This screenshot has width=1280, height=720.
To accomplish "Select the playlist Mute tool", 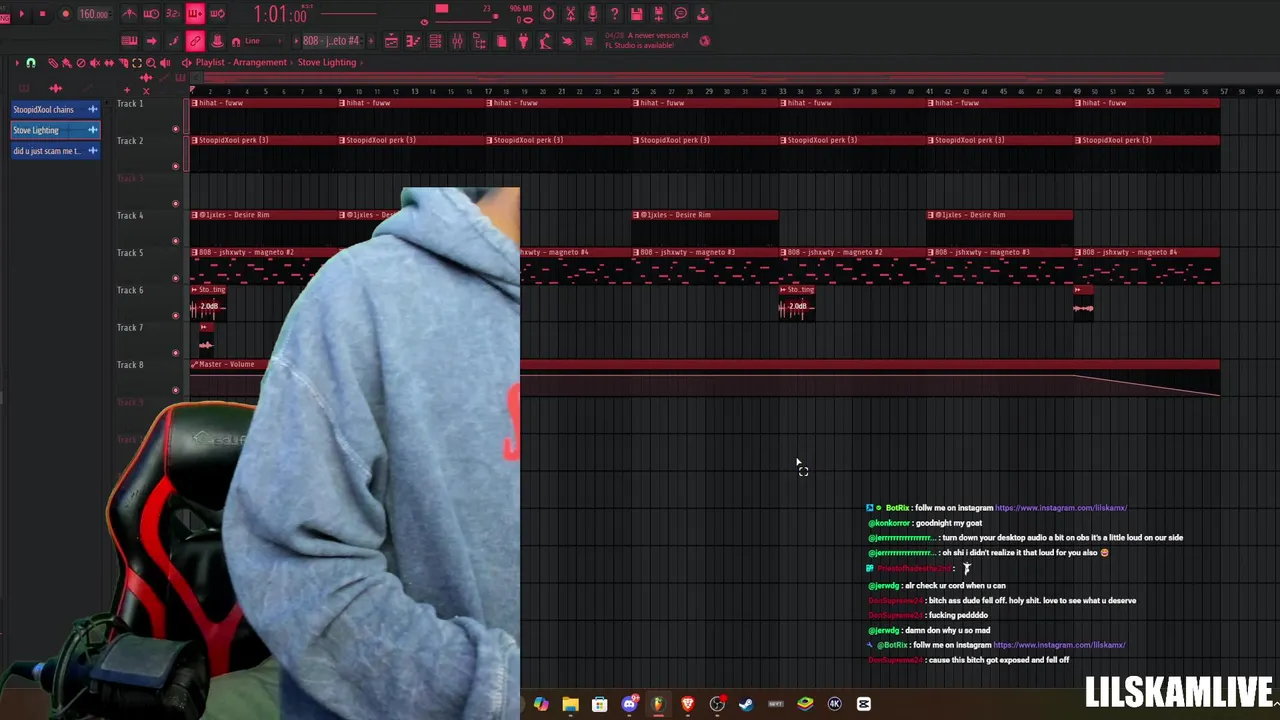I will coord(95,62).
